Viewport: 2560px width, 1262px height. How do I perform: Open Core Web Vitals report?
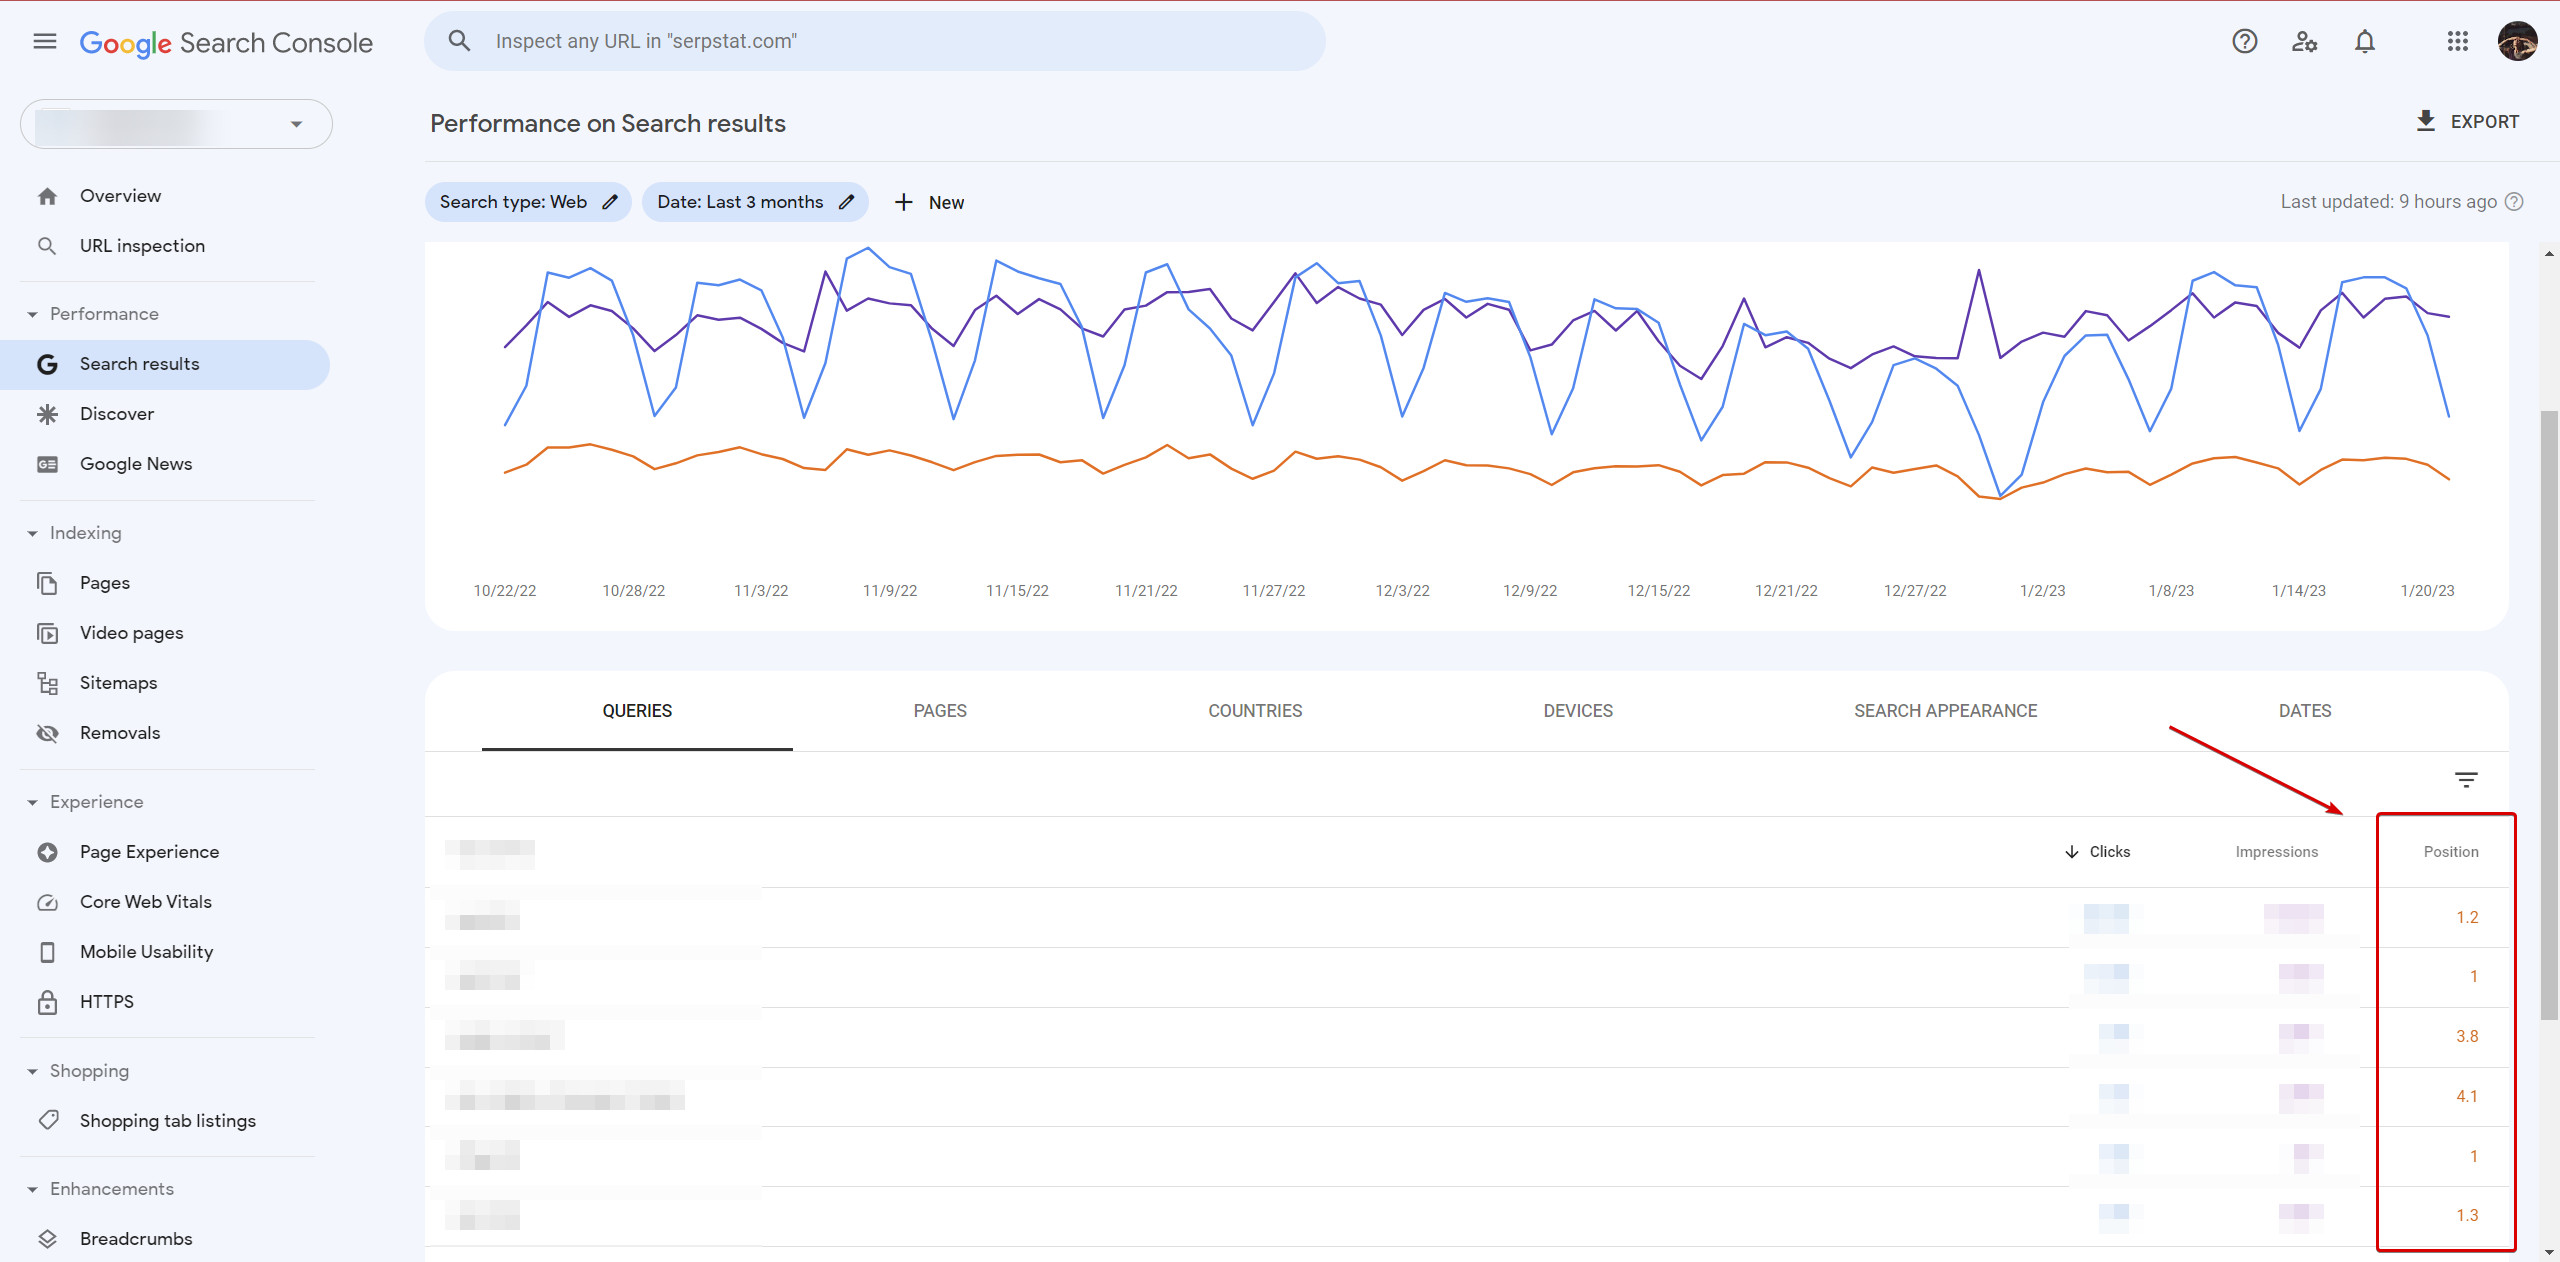[146, 902]
